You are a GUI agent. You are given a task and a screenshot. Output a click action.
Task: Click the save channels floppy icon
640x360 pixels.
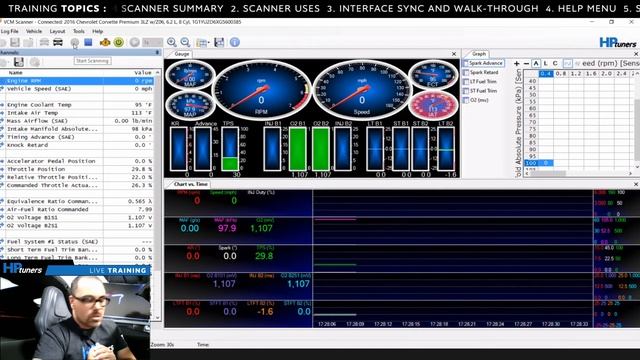[x=19, y=62]
